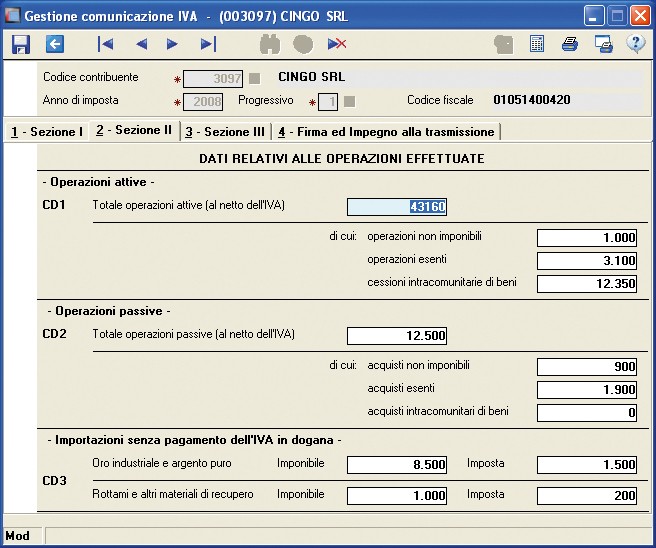Go to next record arrow
656x548 pixels.
pos(172,44)
